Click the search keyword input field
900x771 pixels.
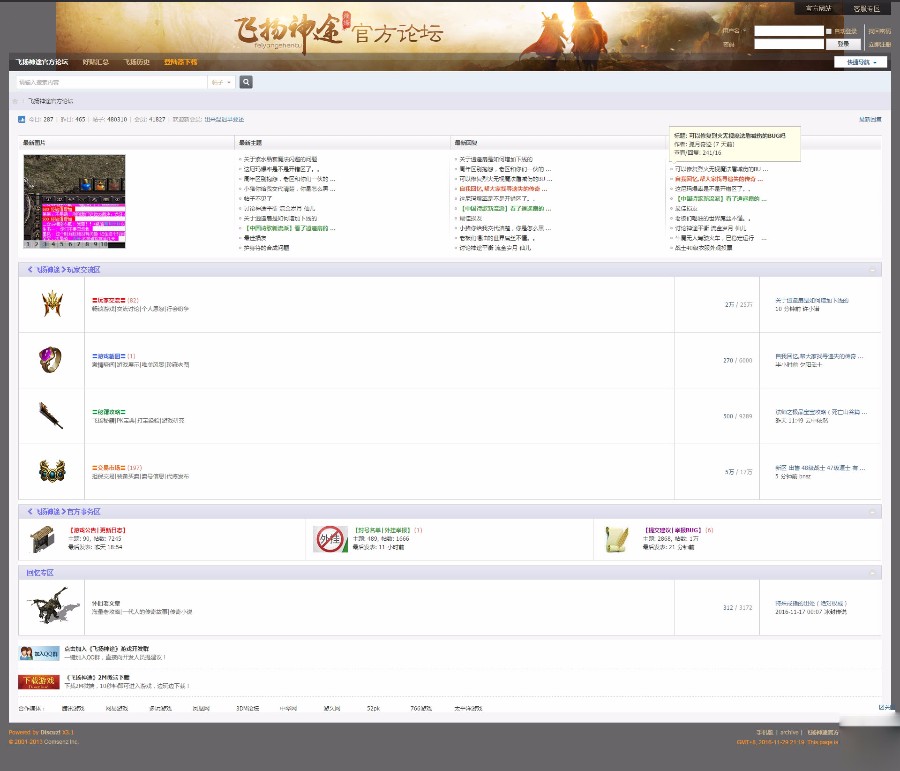coord(110,82)
